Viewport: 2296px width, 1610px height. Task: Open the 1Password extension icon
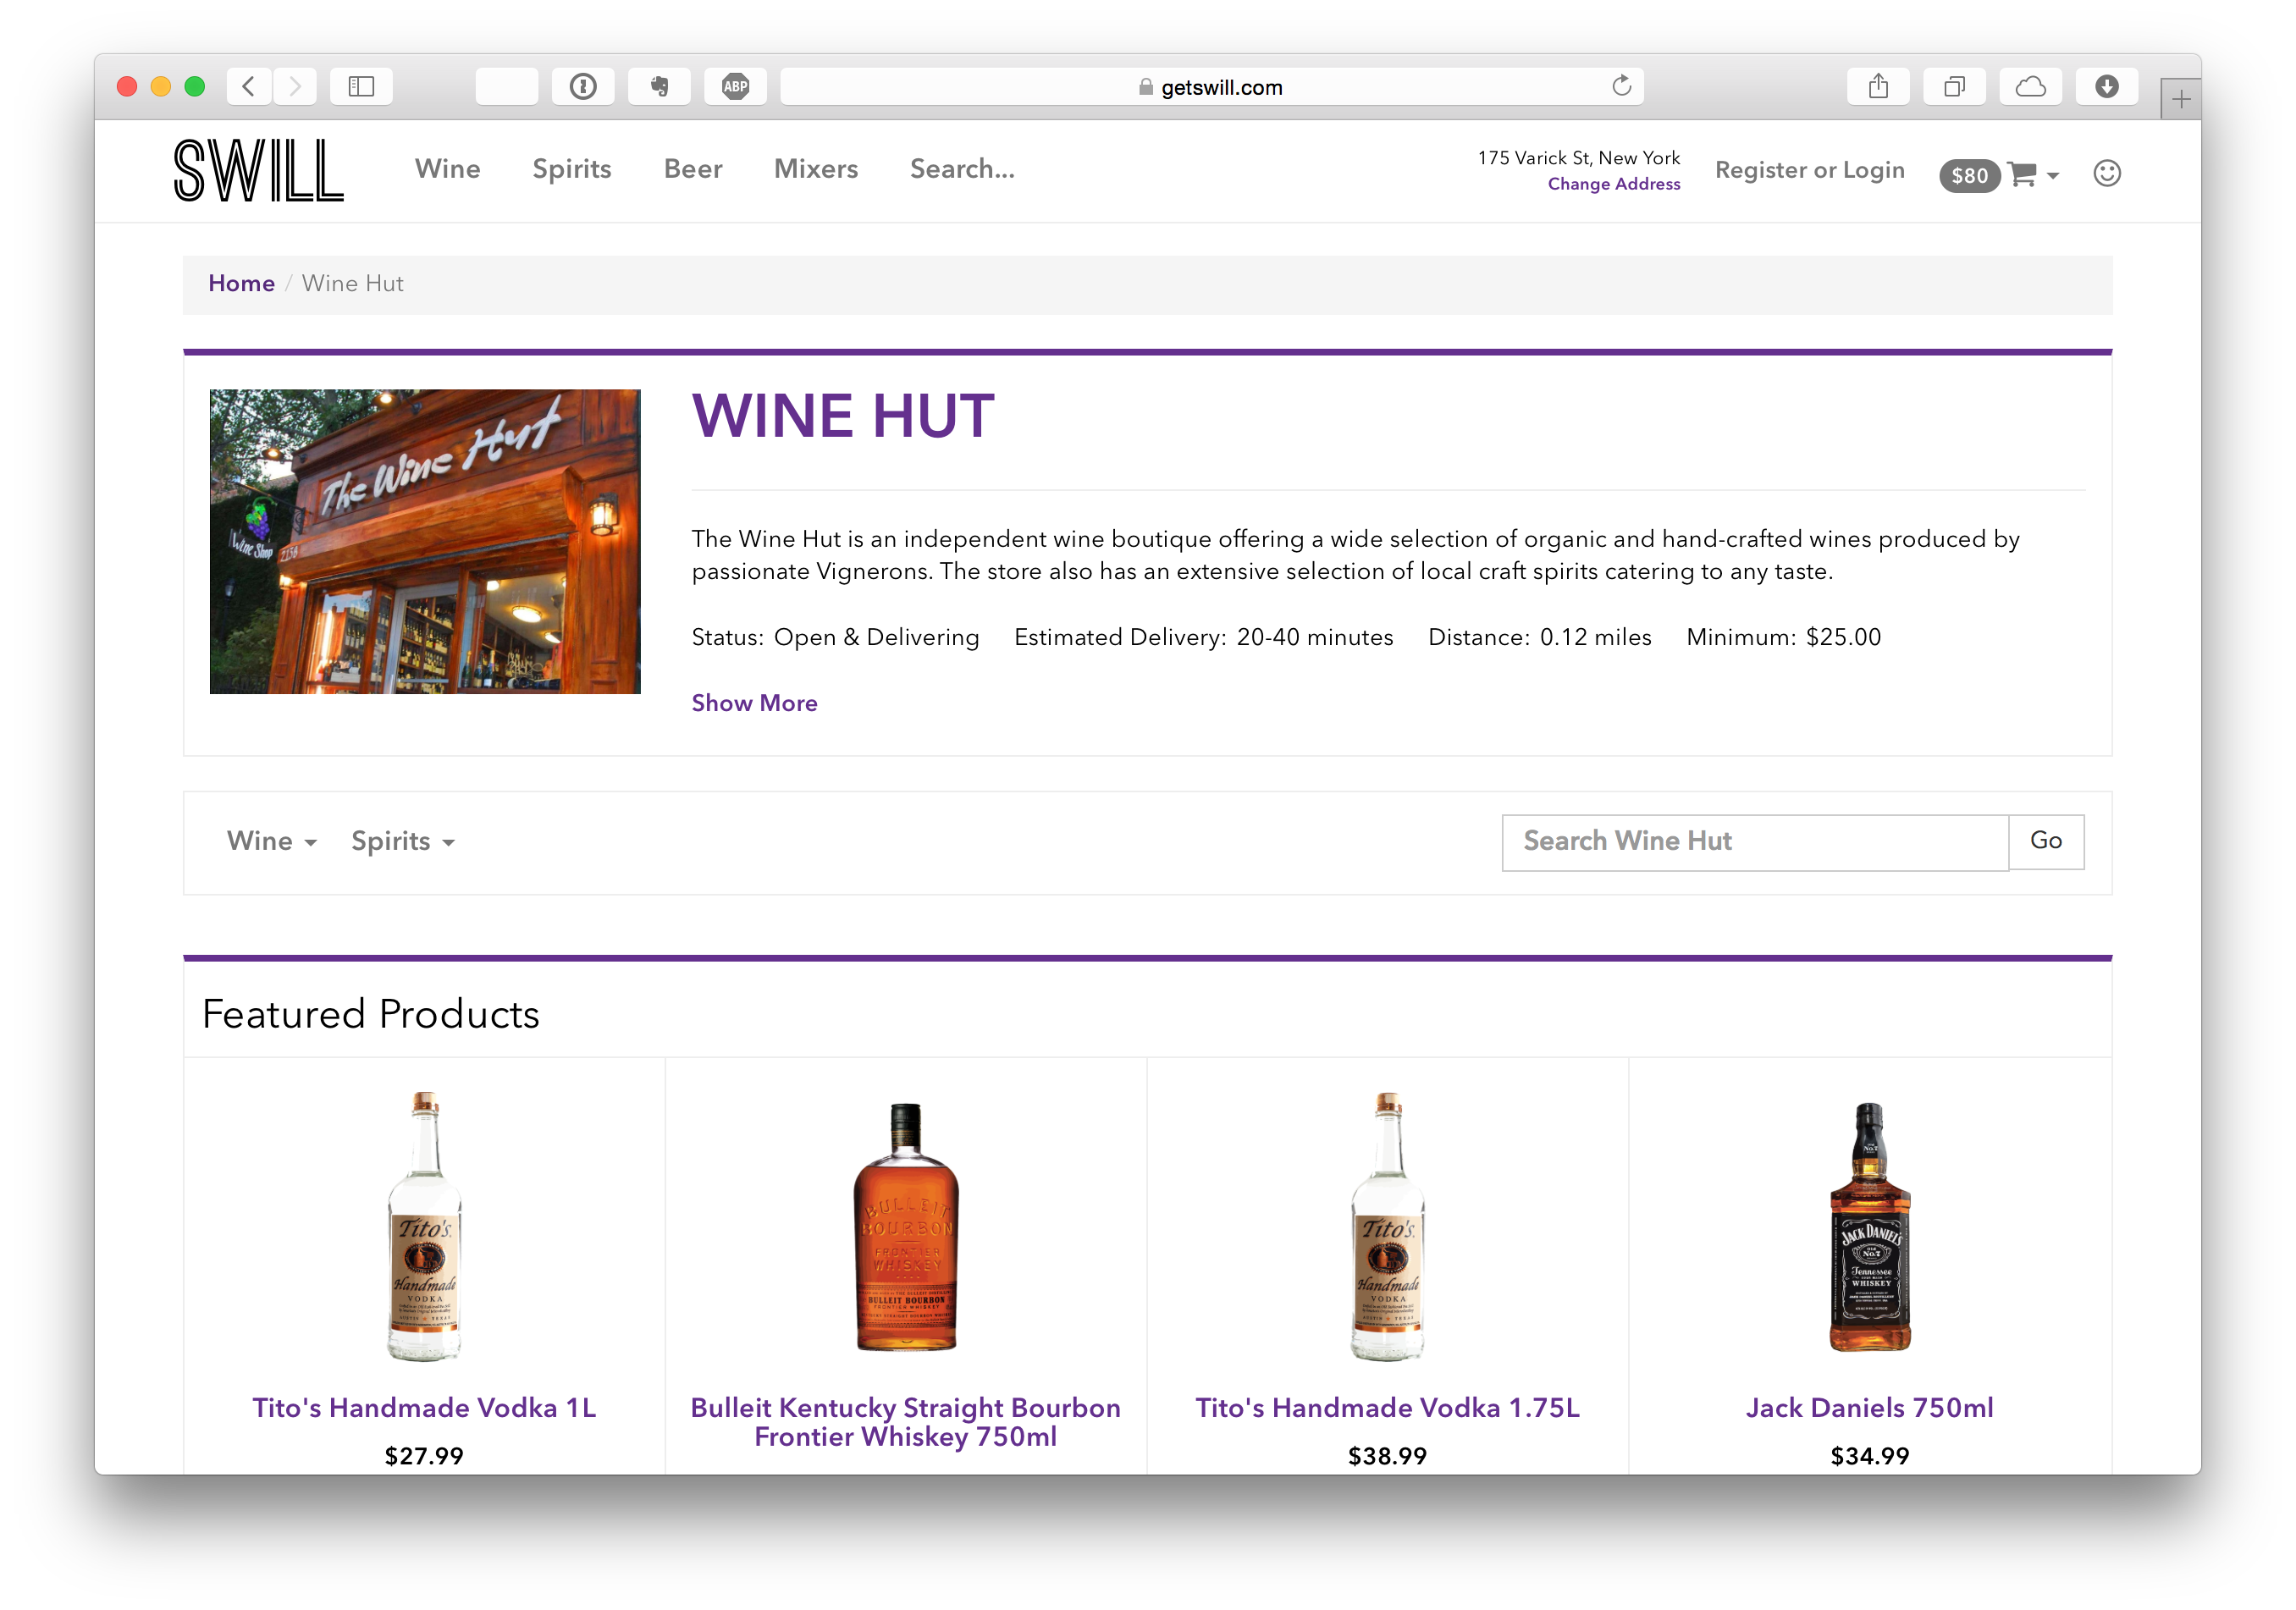click(x=583, y=87)
